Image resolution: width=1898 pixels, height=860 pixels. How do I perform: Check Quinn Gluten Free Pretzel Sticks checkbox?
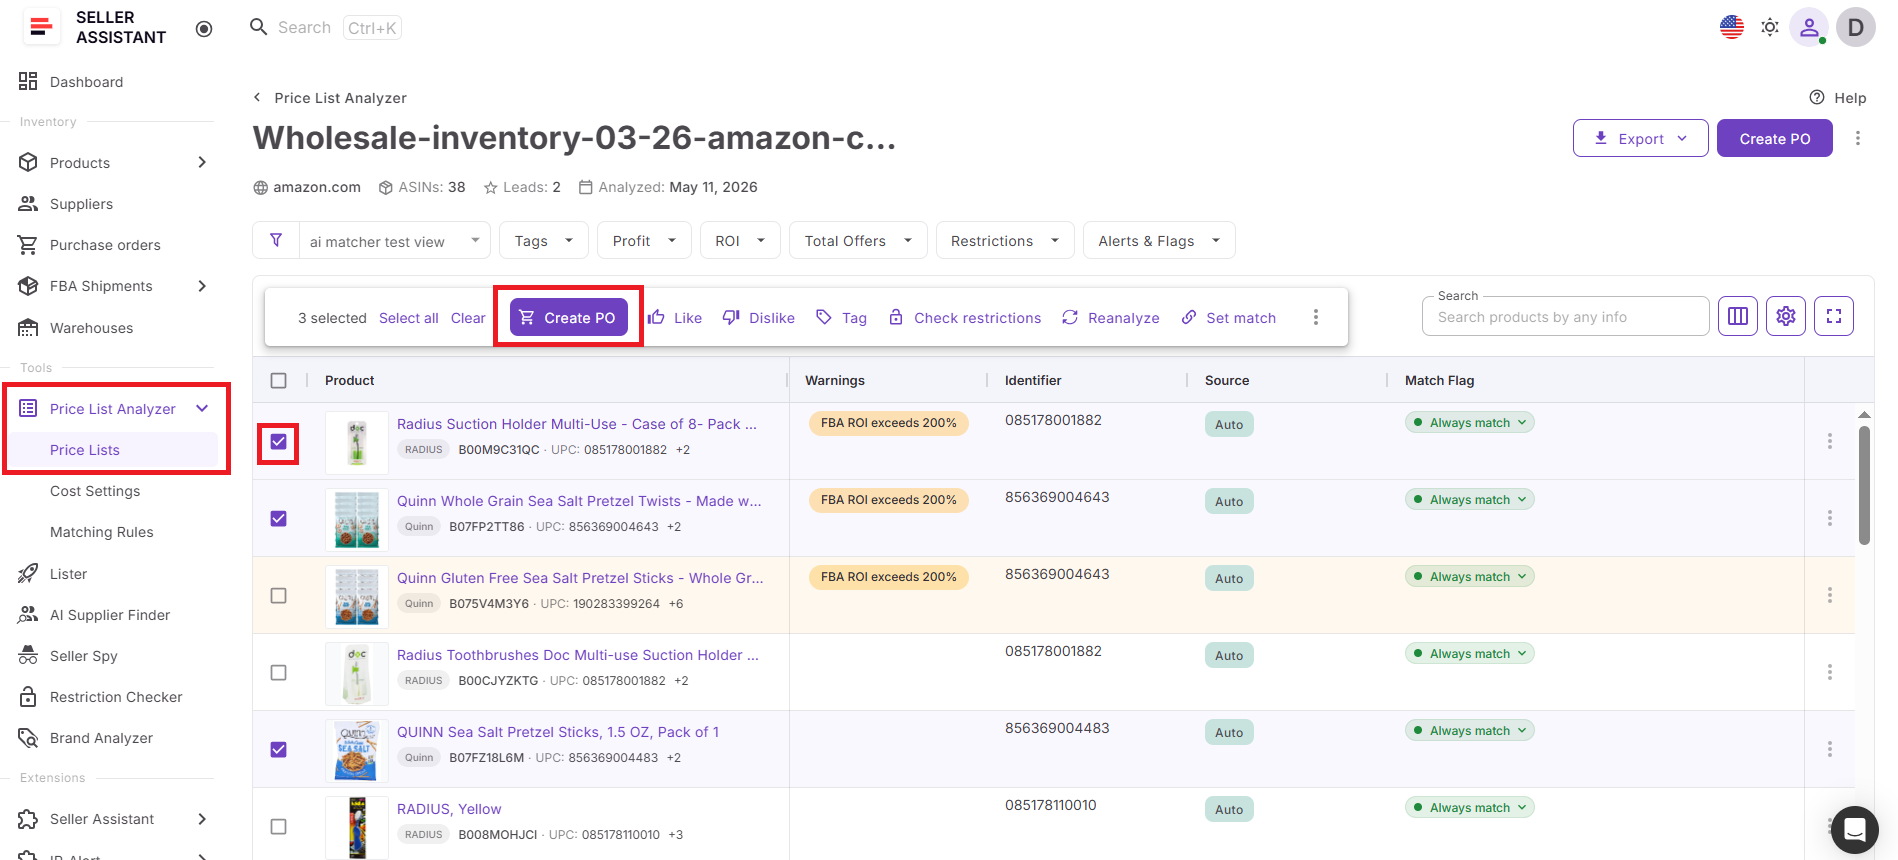point(279,595)
